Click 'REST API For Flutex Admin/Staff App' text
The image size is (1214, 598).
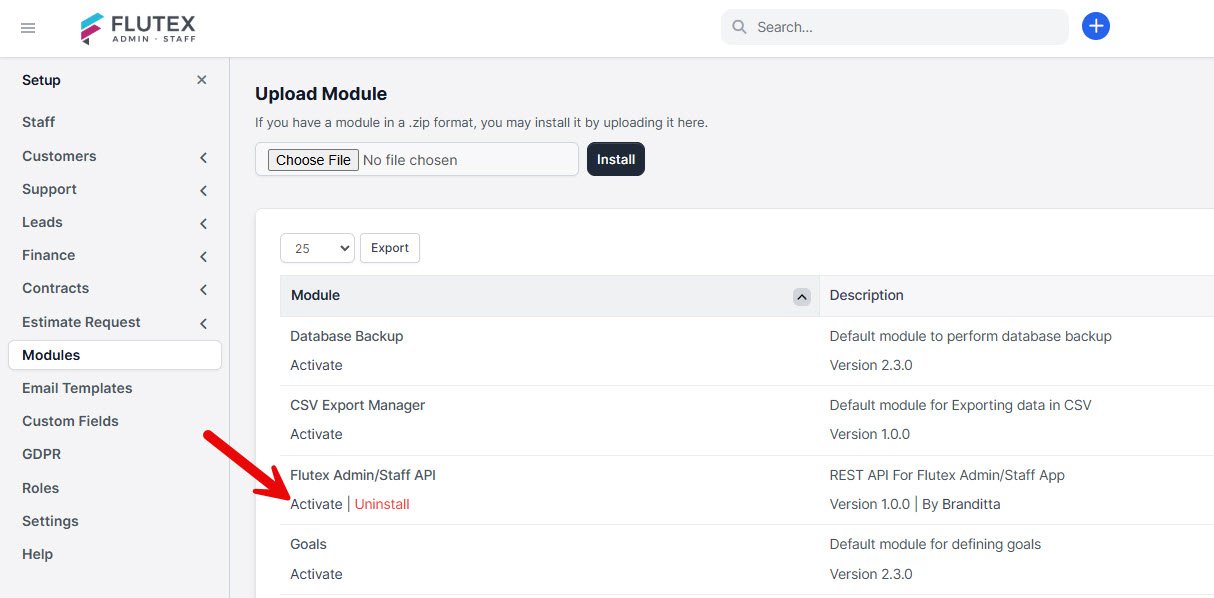coord(947,475)
